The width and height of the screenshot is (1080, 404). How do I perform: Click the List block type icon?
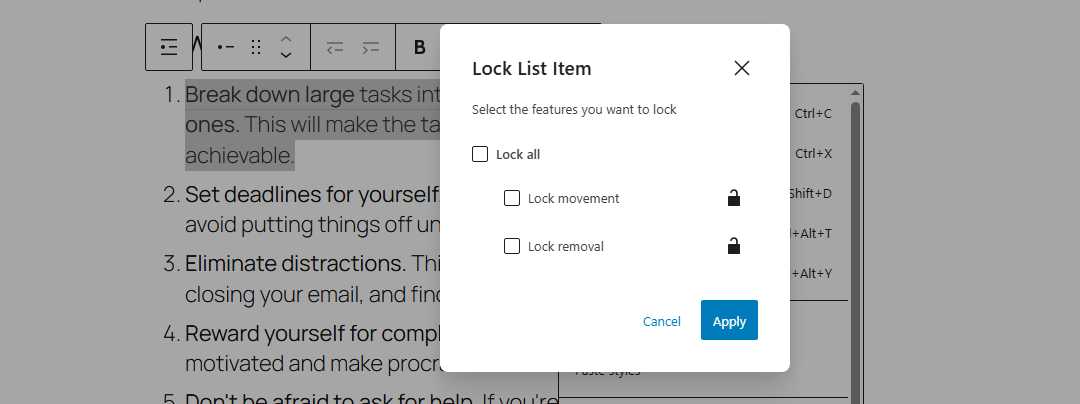tap(169, 47)
